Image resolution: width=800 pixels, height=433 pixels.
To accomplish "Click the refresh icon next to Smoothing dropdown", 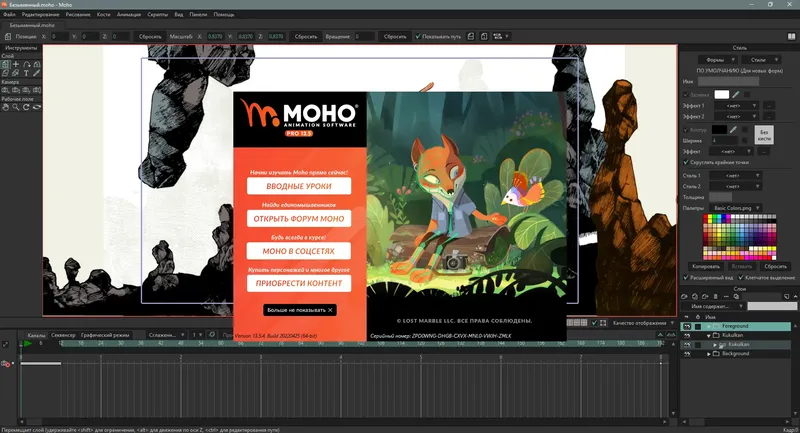I will click(212, 335).
